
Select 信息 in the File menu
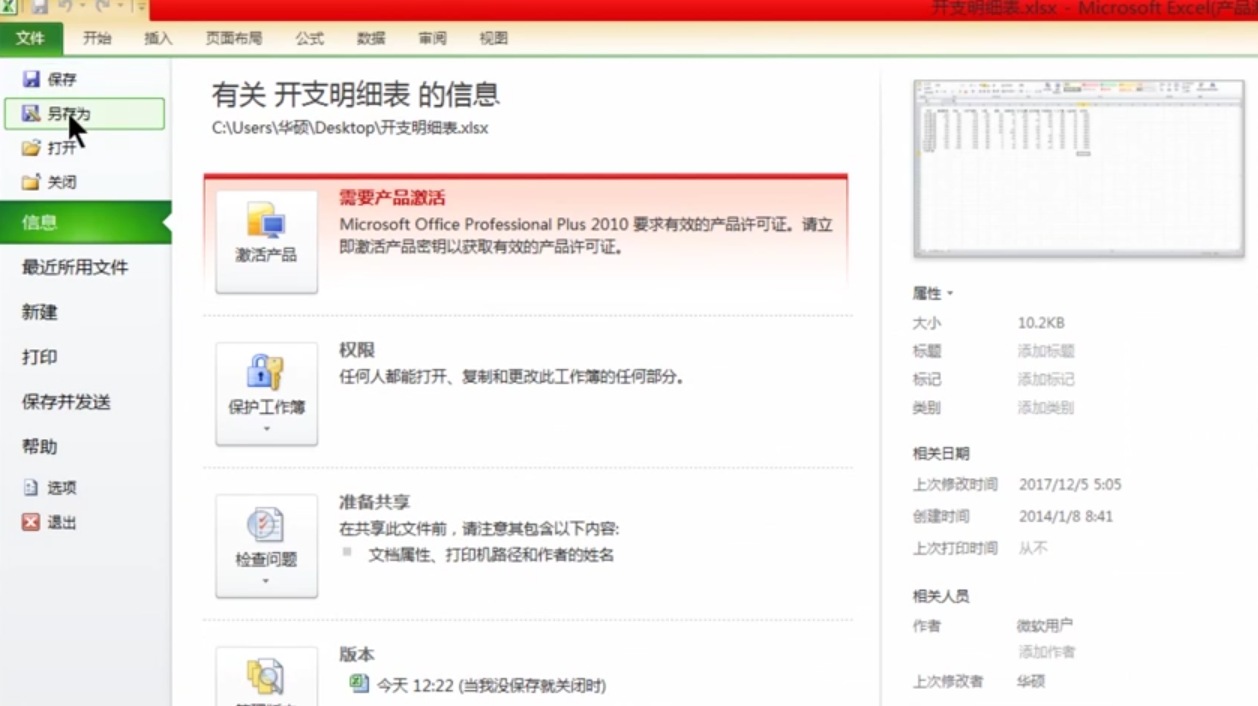coord(85,222)
